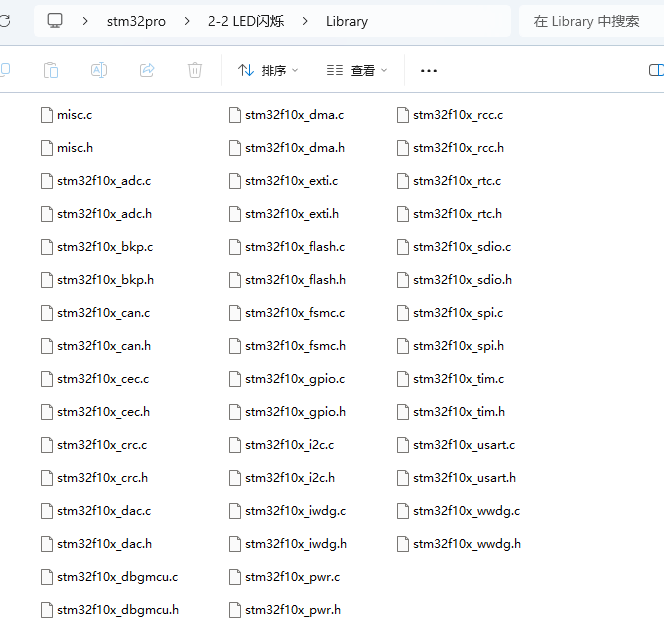The width and height of the screenshot is (664, 632).
Task: Select file stm32f10x_tim.h
Action: click(451, 412)
